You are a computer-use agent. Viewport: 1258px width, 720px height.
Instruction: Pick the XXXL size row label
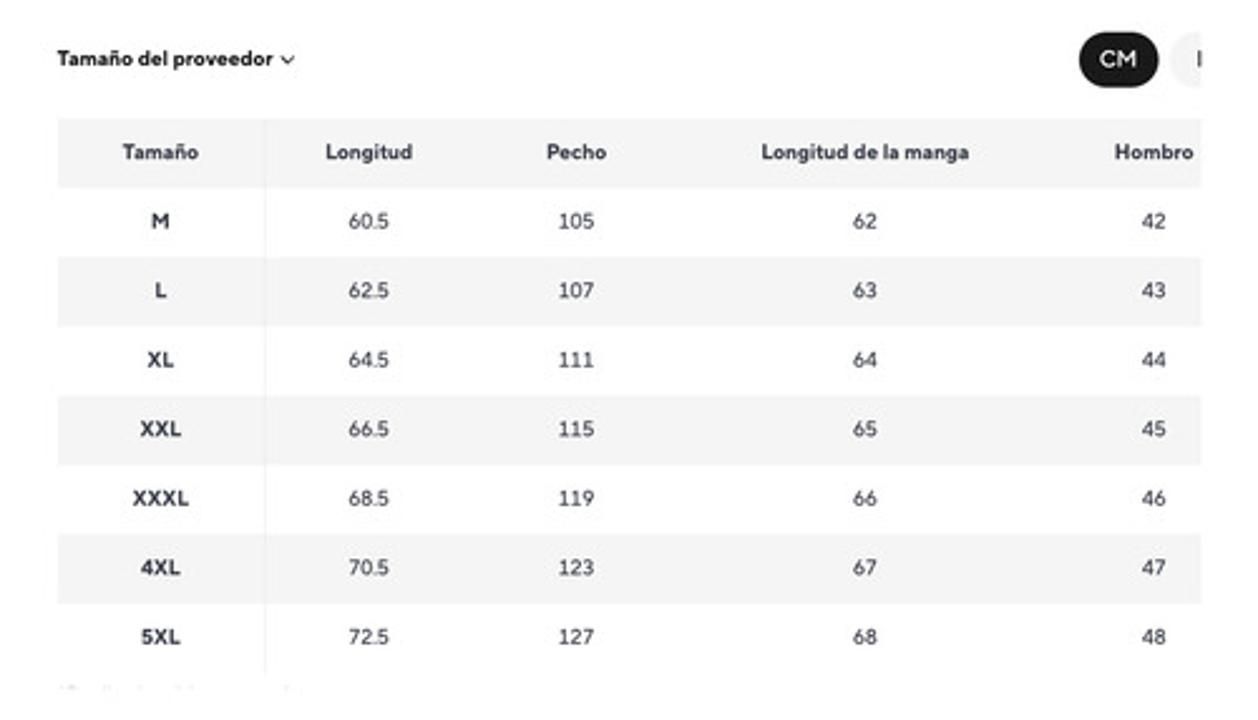coord(160,498)
